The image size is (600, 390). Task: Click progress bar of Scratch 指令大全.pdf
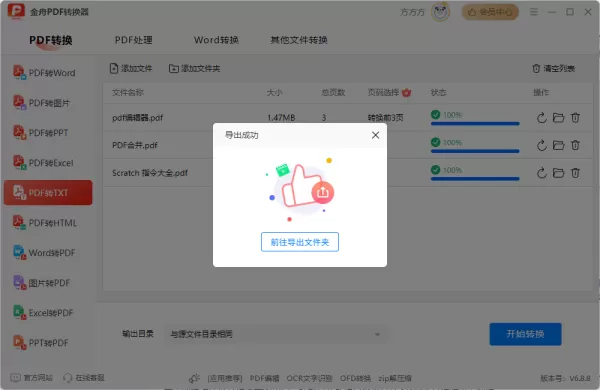(x=475, y=179)
